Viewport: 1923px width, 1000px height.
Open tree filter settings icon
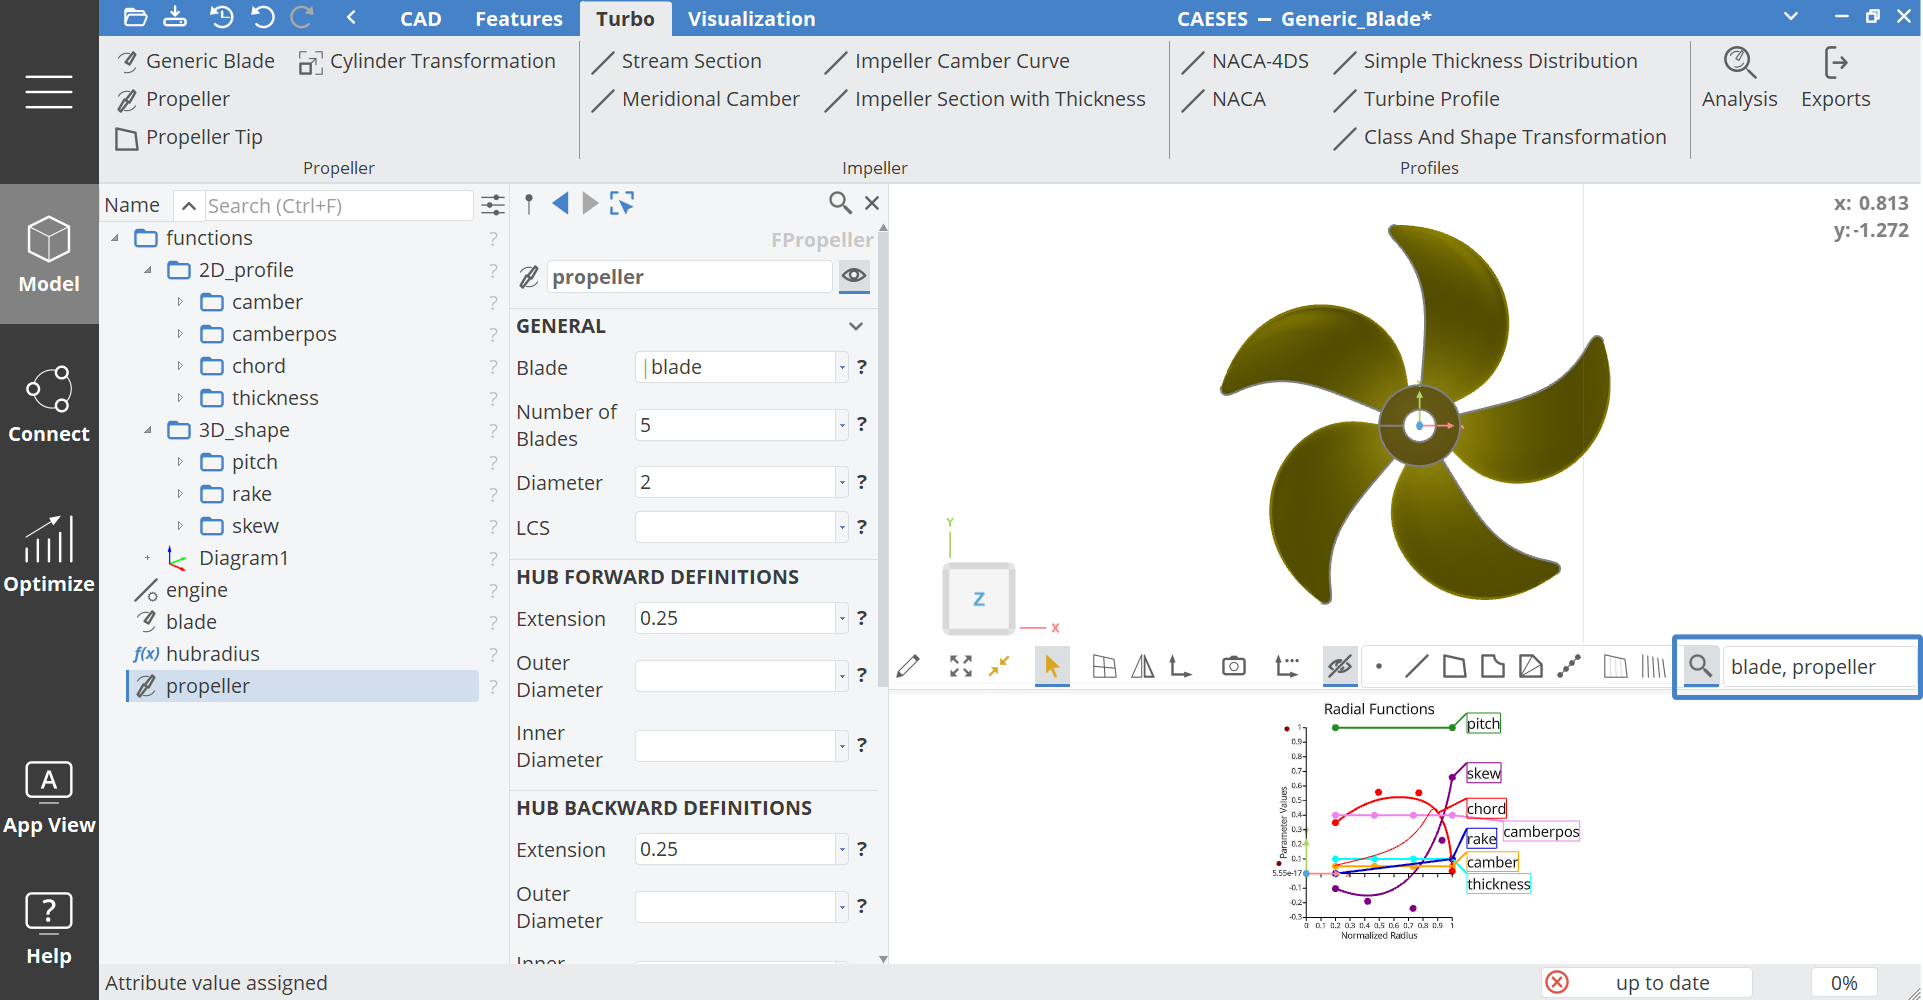pos(493,206)
